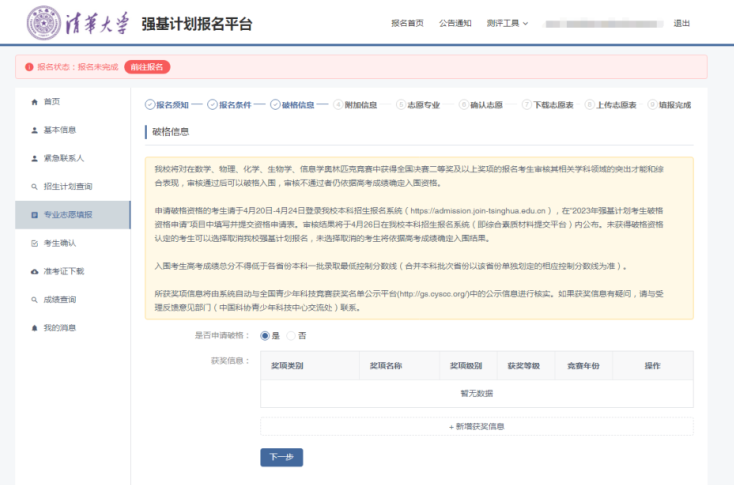Click the 确认志愿 step label
734x485 pixels.
[486, 105]
